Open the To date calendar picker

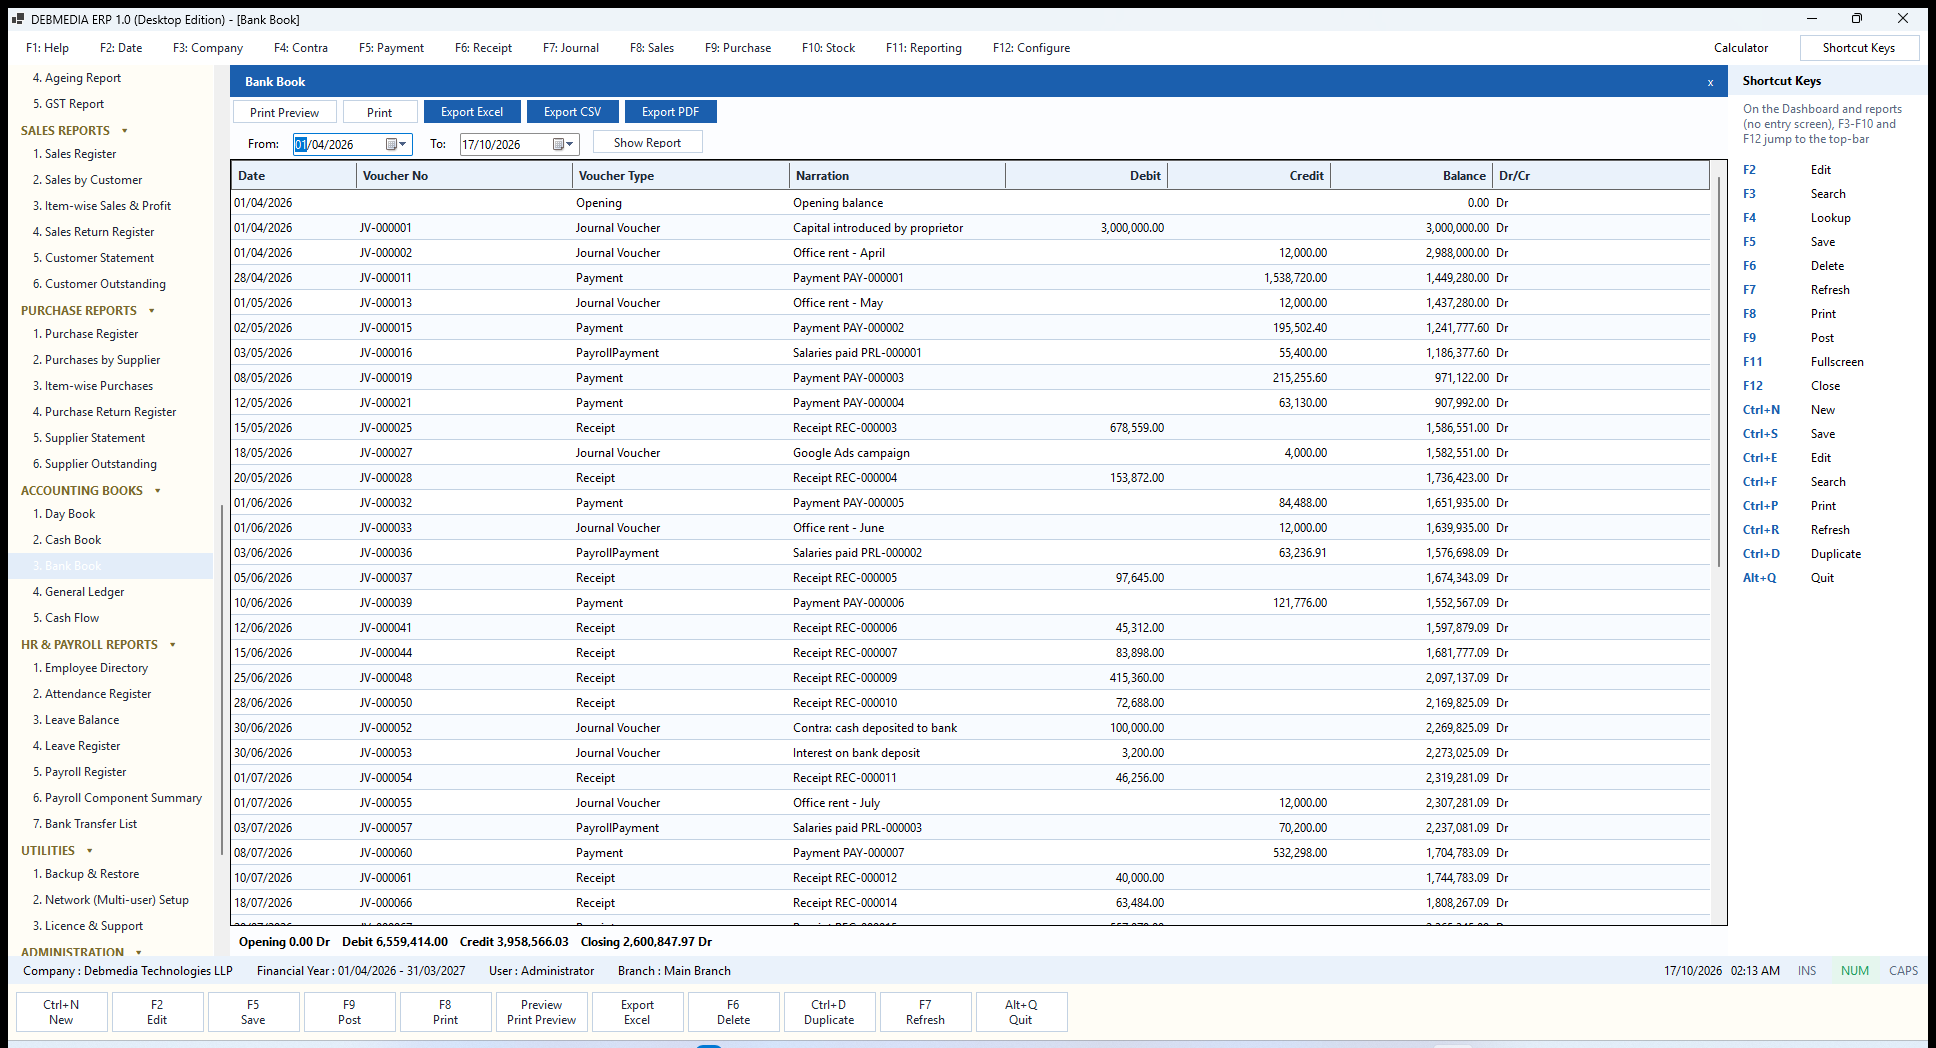558,144
